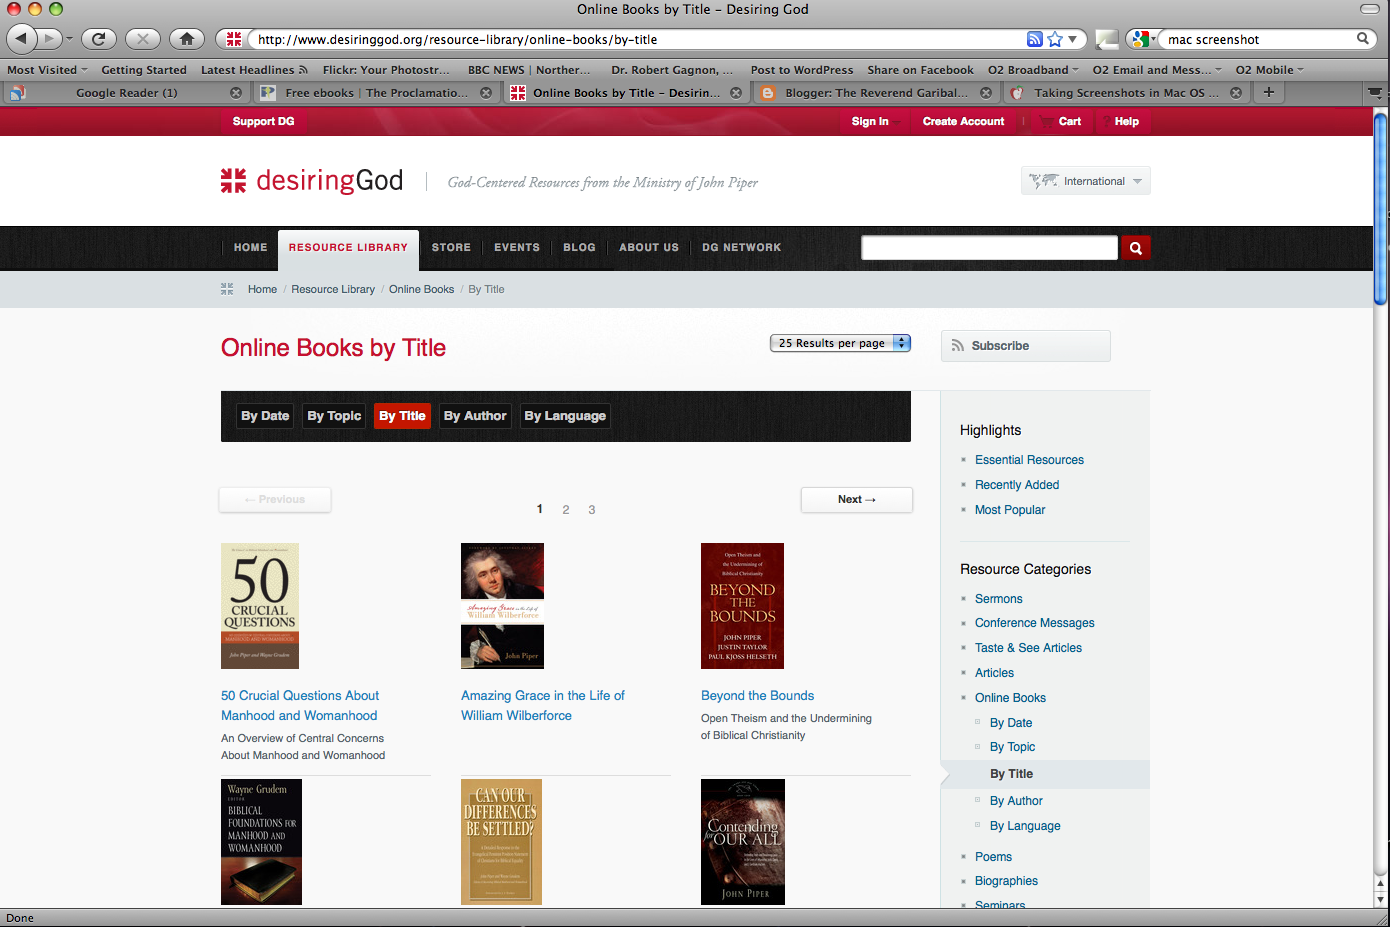Viewport: 1390px width, 927px height.
Task: Click the Contending for Our All cover
Action: coord(743,842)
